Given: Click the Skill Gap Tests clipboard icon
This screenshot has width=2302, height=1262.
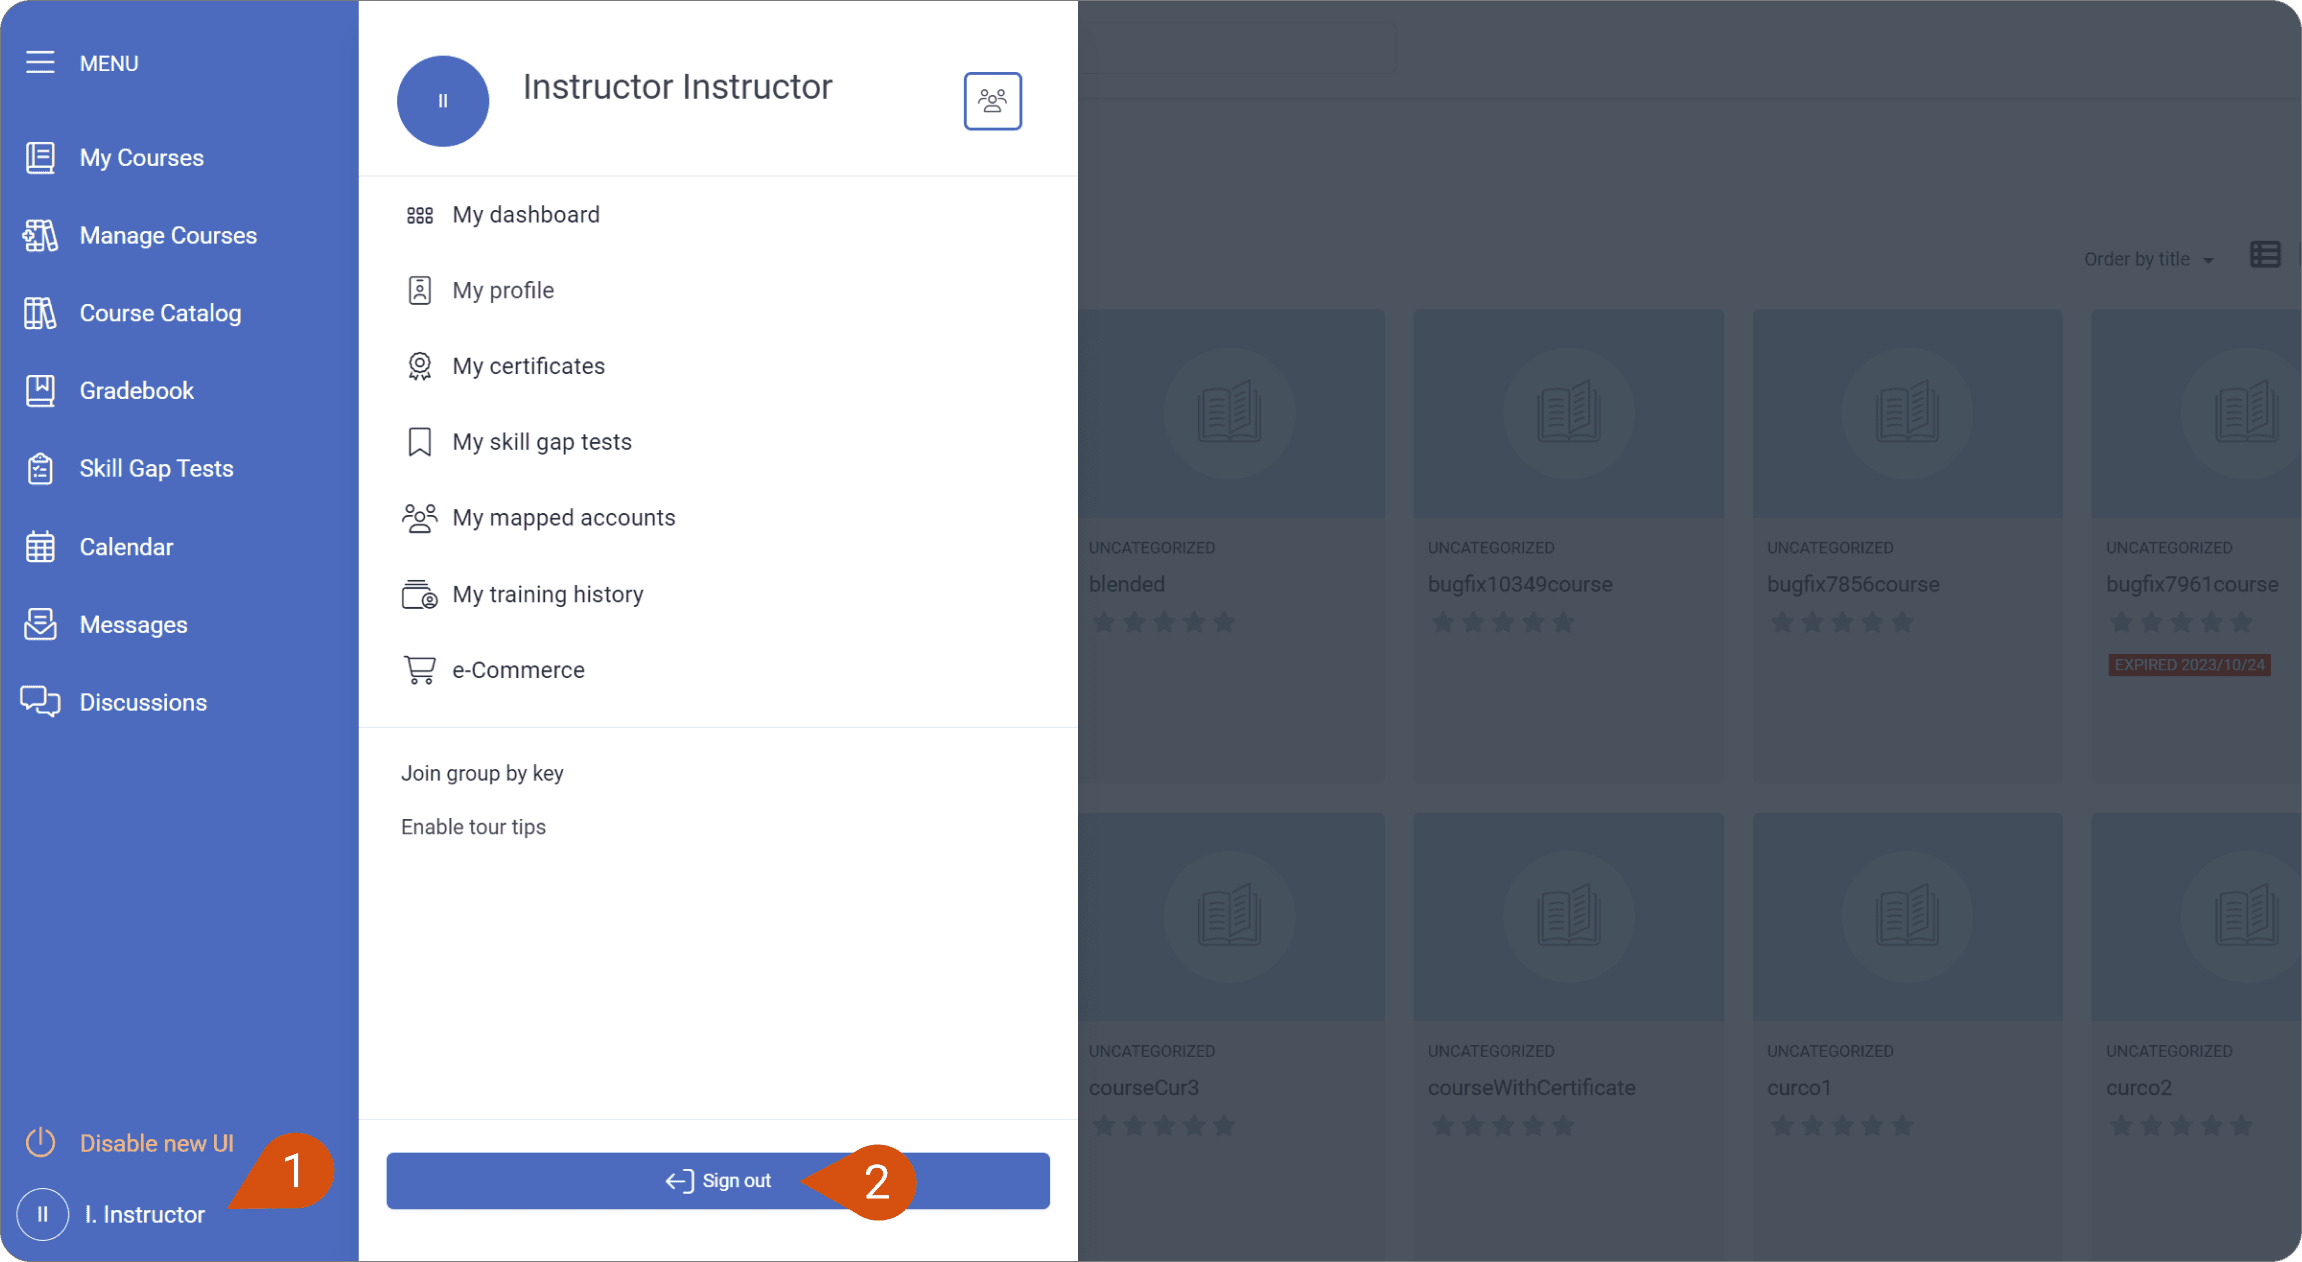Looking at the screenshot, I should click(40, 468).
